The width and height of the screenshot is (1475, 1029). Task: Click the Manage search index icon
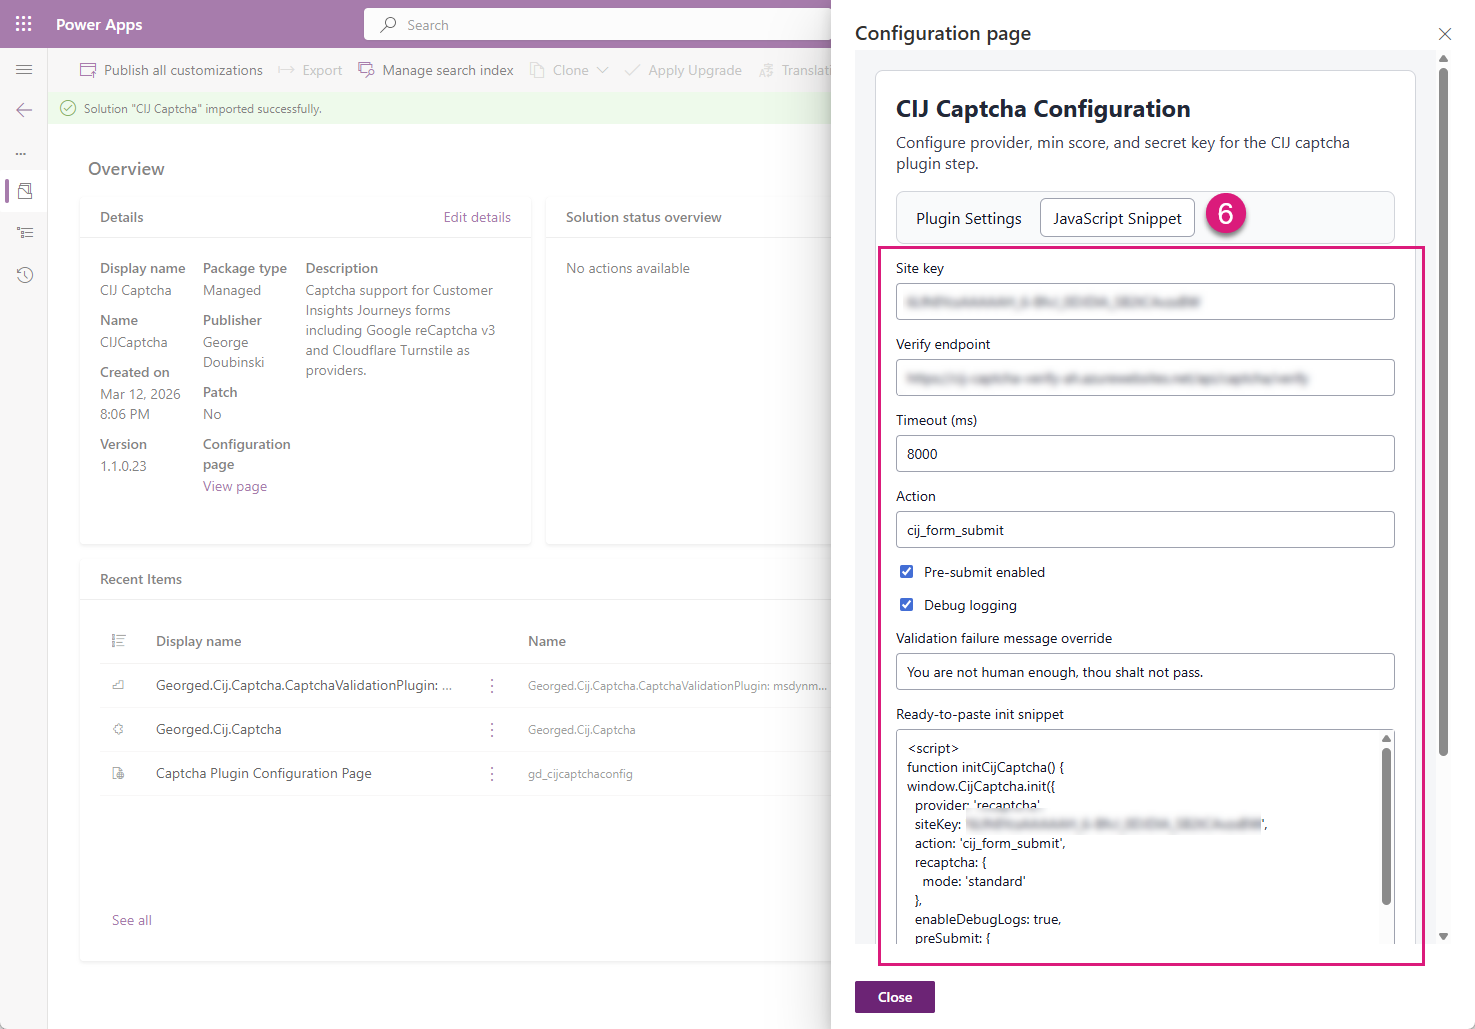coord(366,70)
